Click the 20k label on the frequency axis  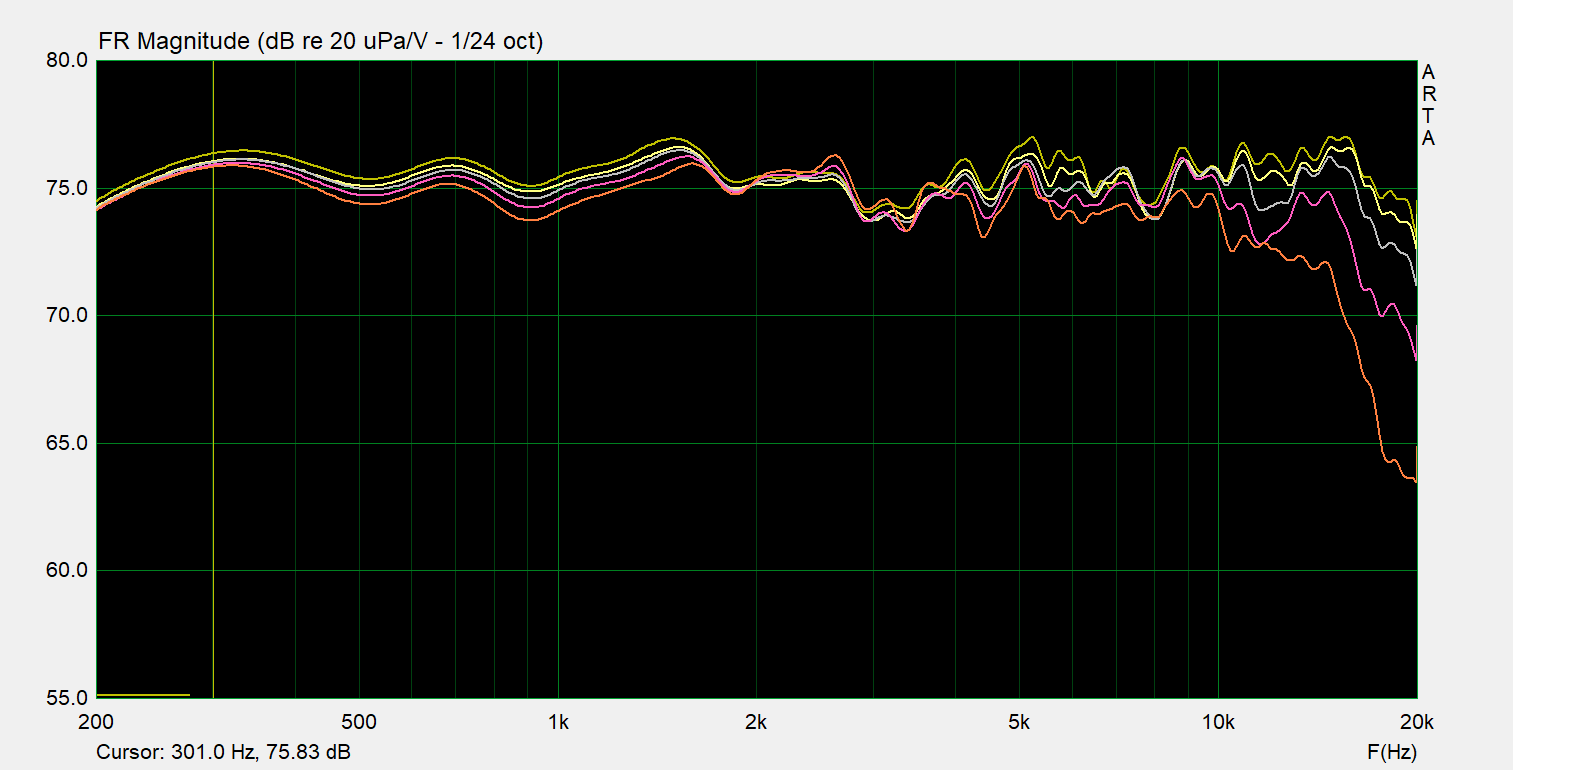point(1416,722)
